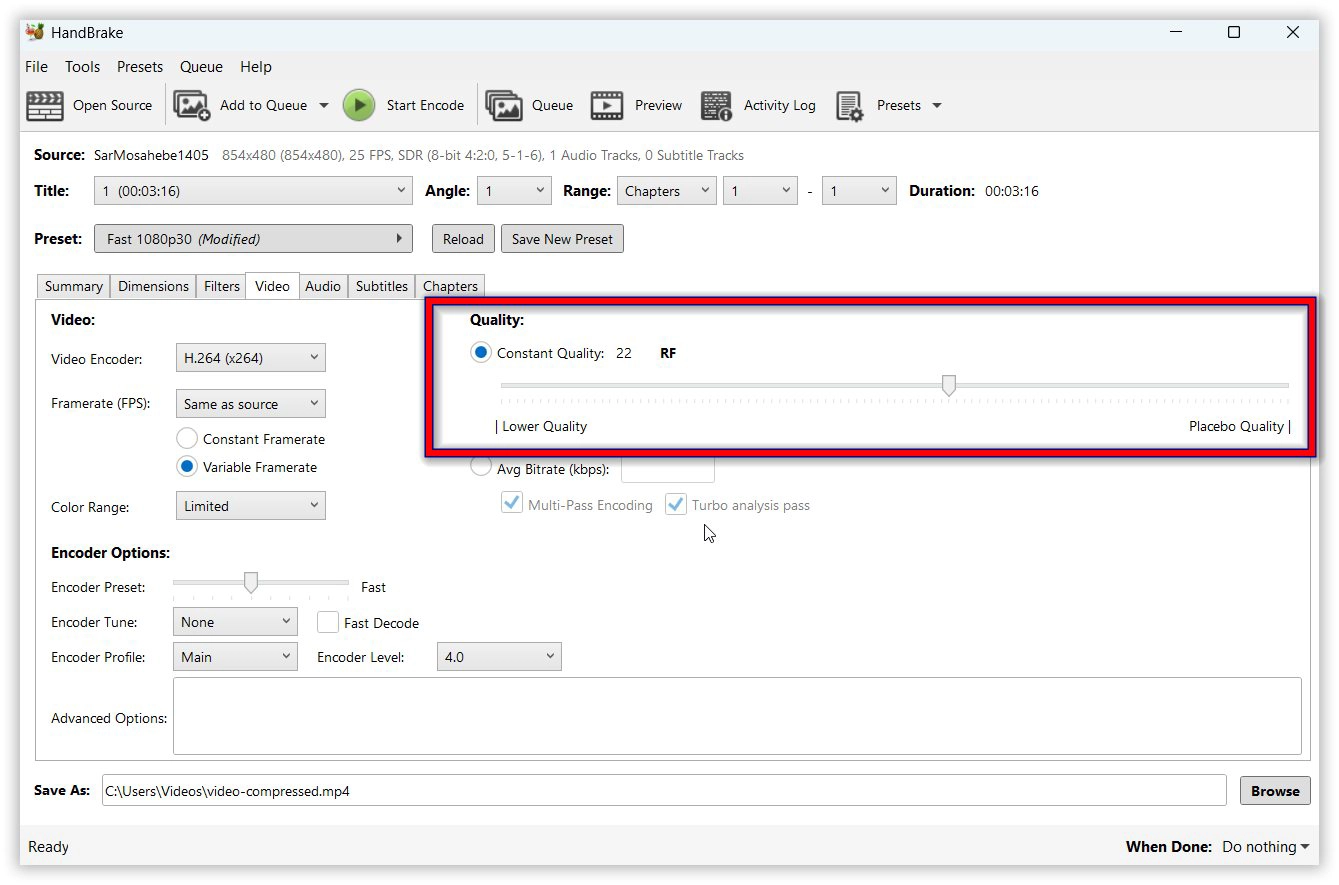
Task: Open the Video Encoder H.264 dropdown
Action: [250, 358]
